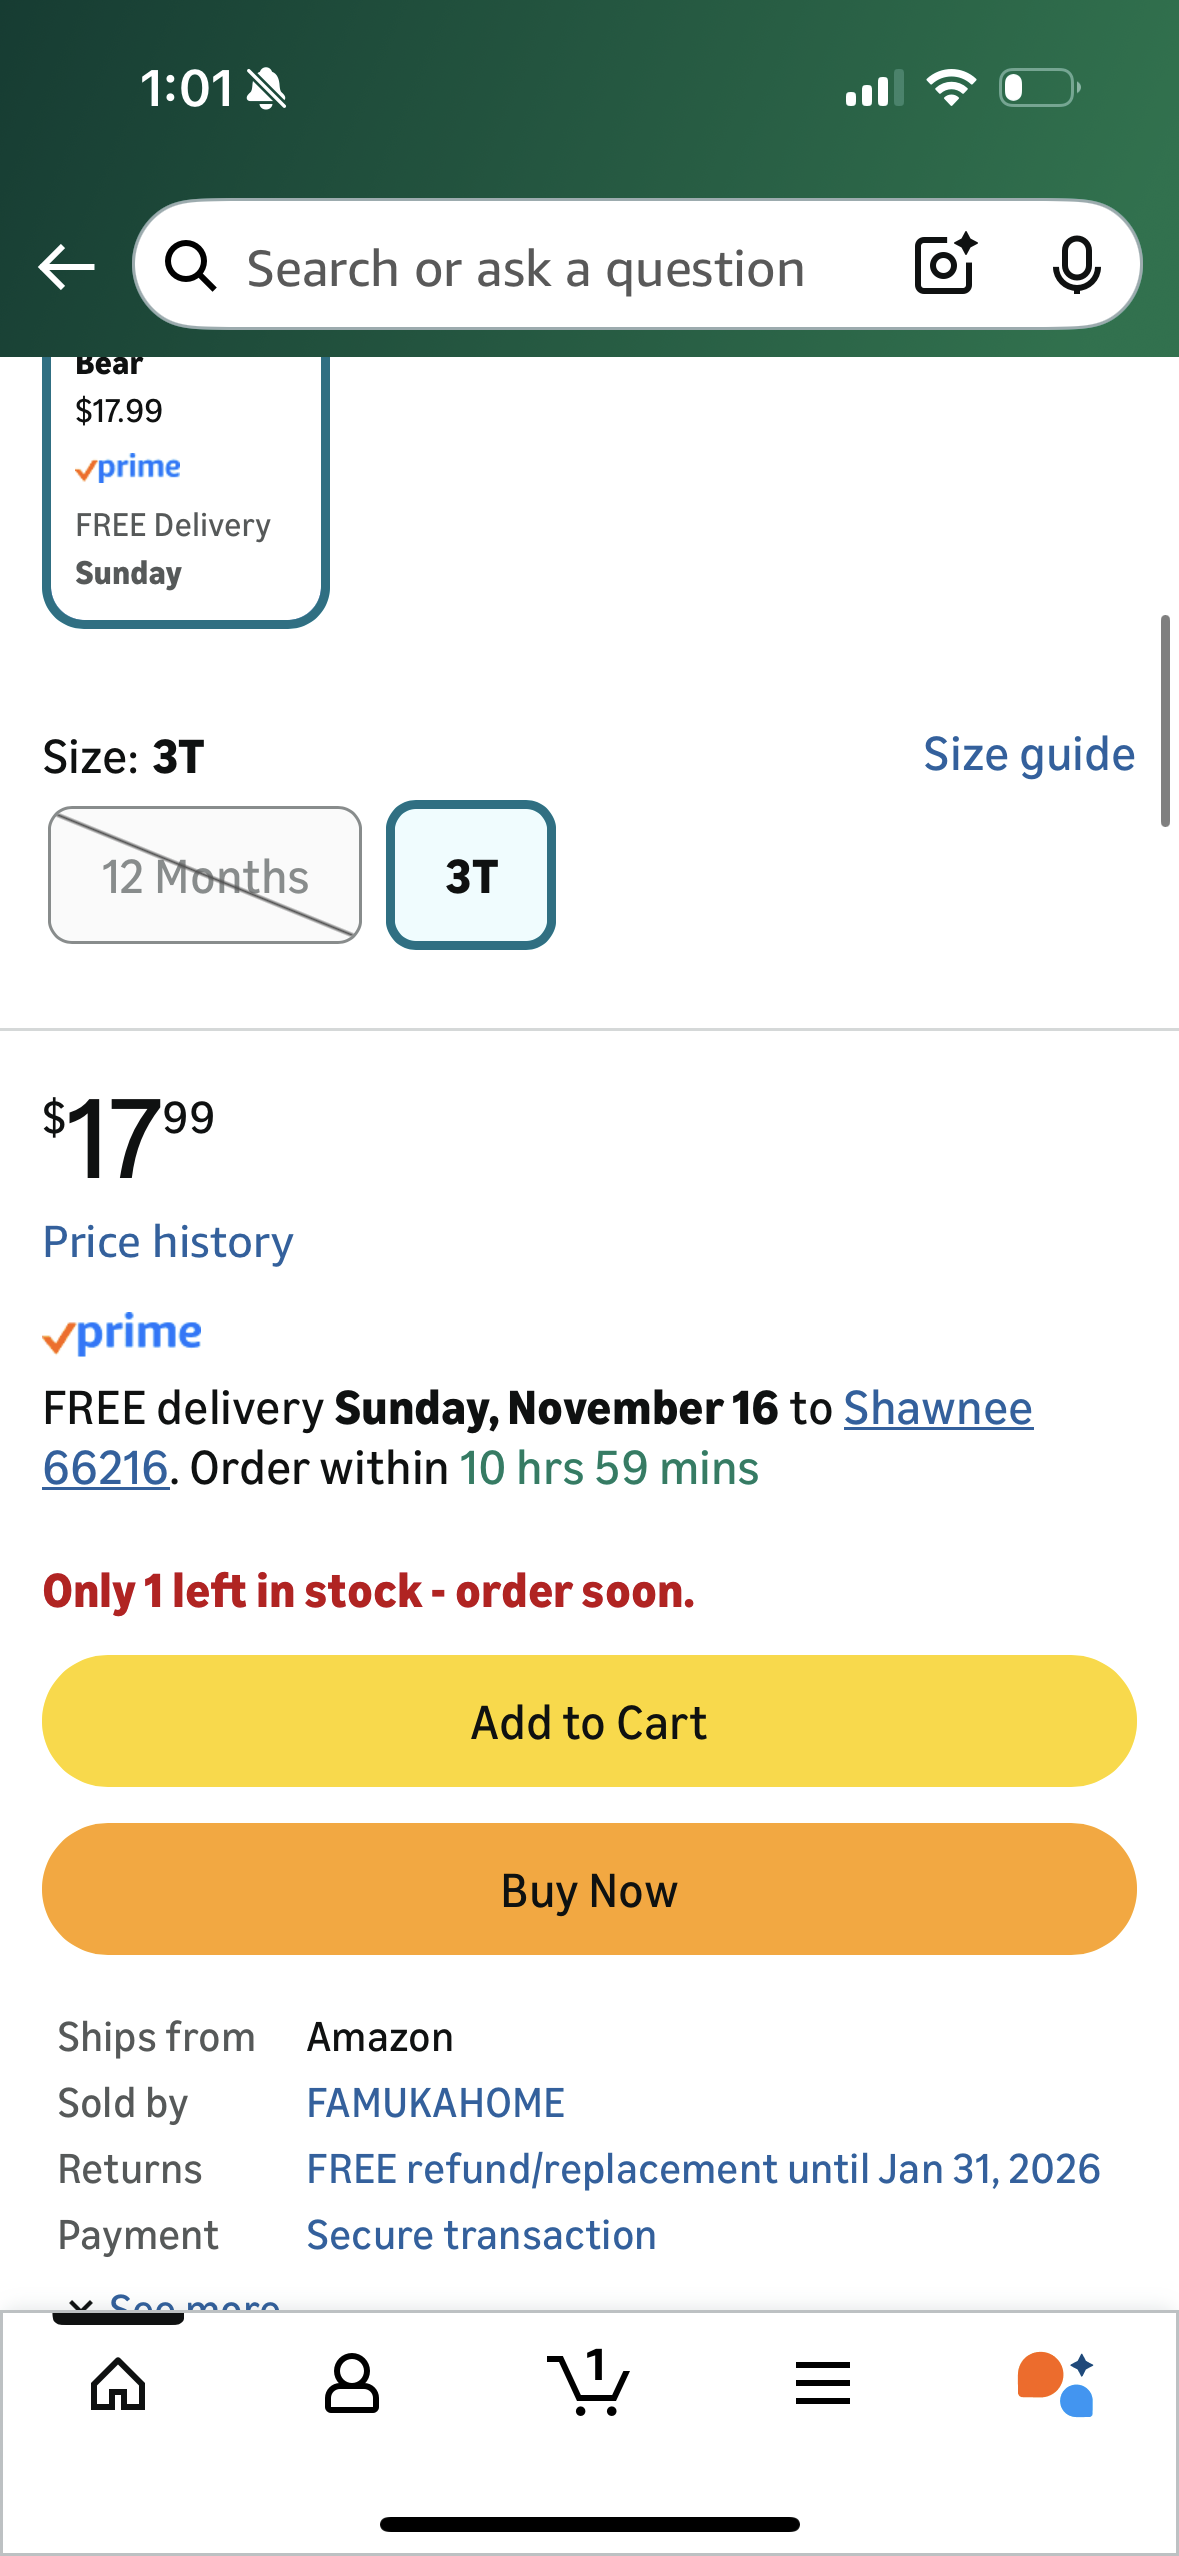The height and width of the screenshot is (2556, 1179).
Task: Tap the camera lens search icon
Action: 944,265
